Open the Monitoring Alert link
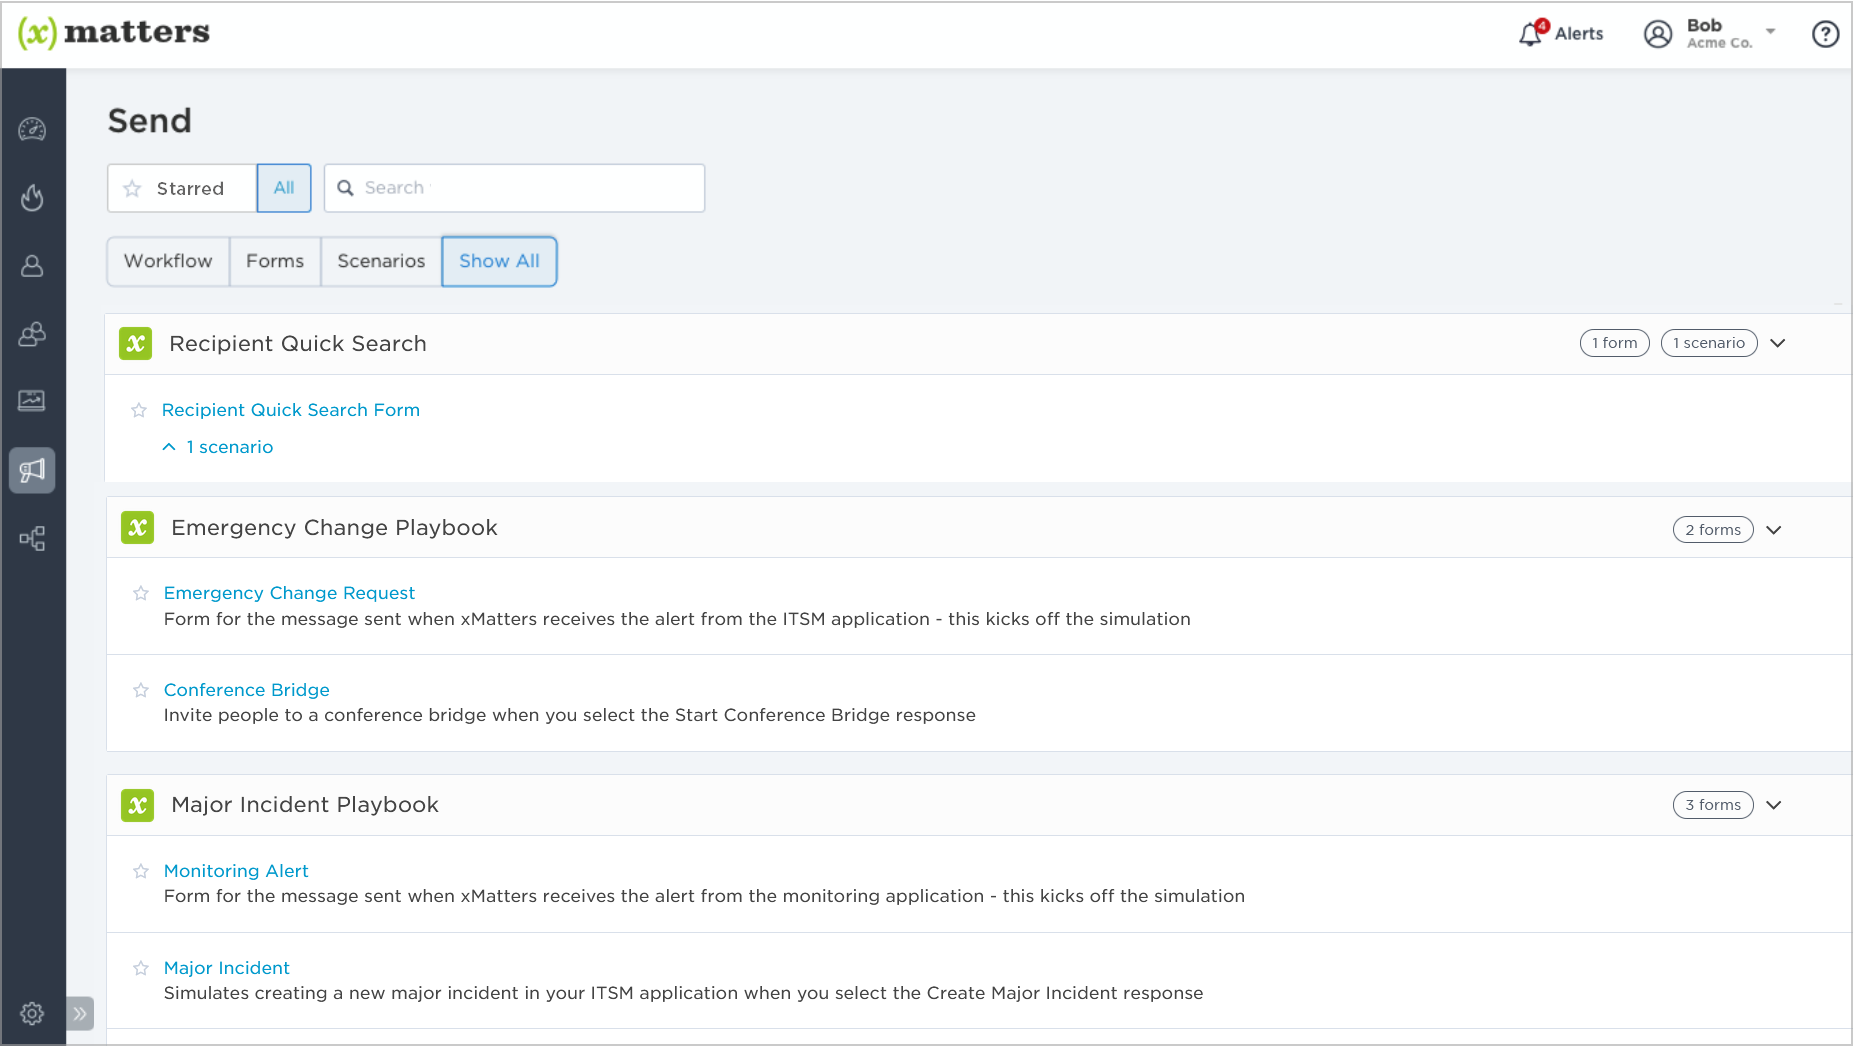The image size is (1853, 1046). [236, 871]
